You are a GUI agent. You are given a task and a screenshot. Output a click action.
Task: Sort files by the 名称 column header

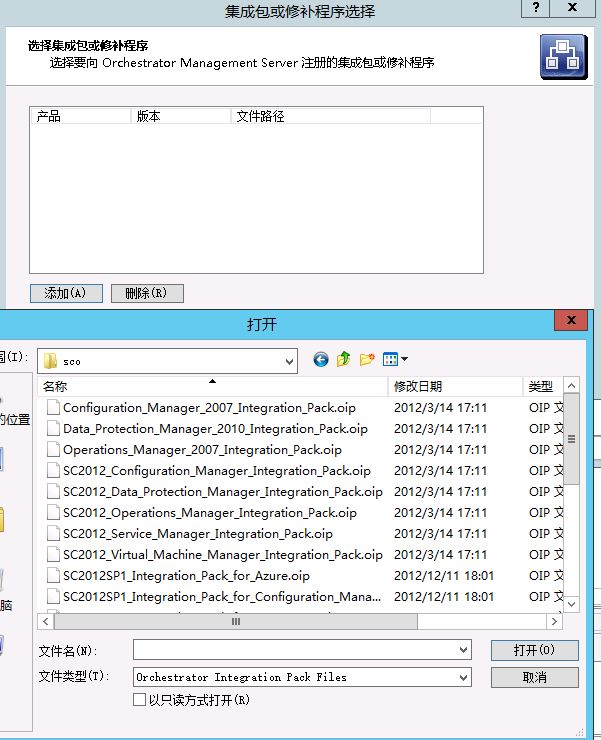[212, 387]
